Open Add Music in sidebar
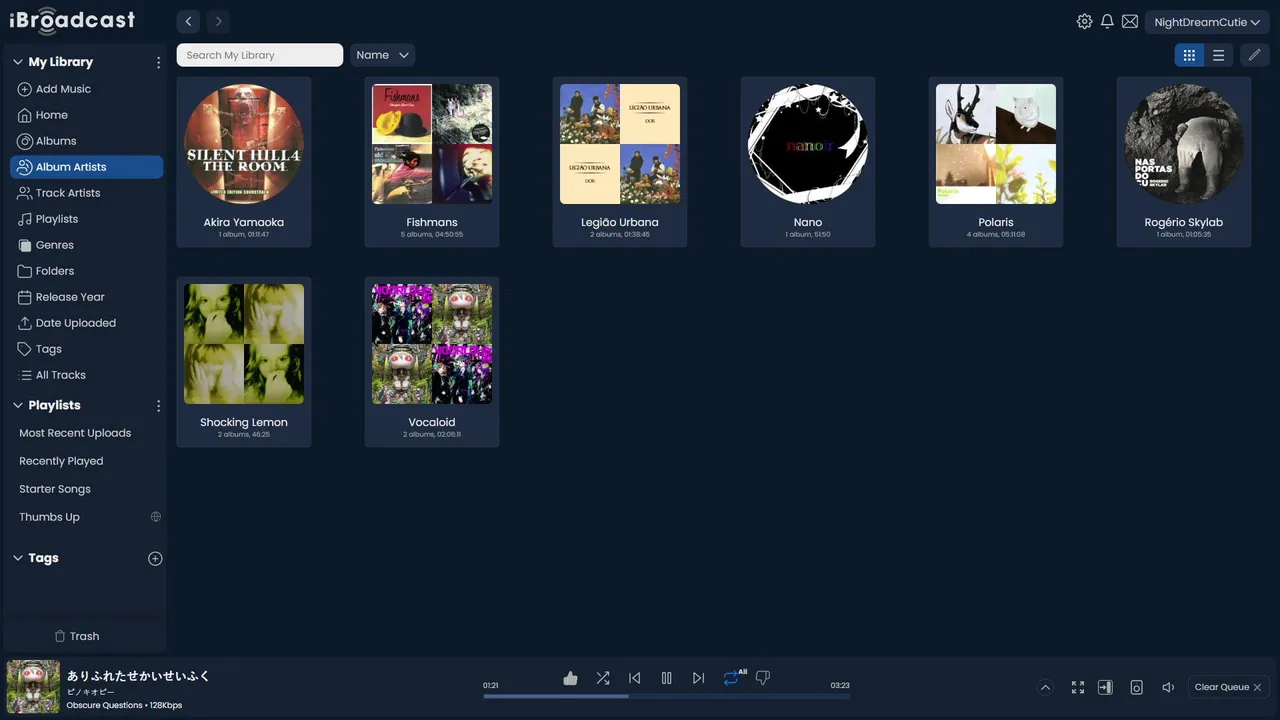Viewport: 1280px width, 720px height. point(87,89)
